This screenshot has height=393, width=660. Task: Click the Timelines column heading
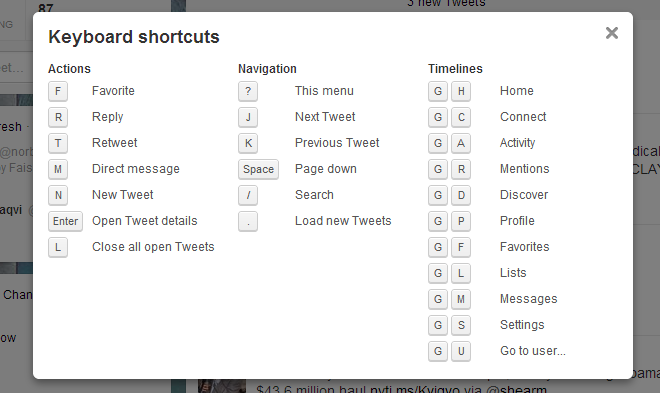point(455,69)
